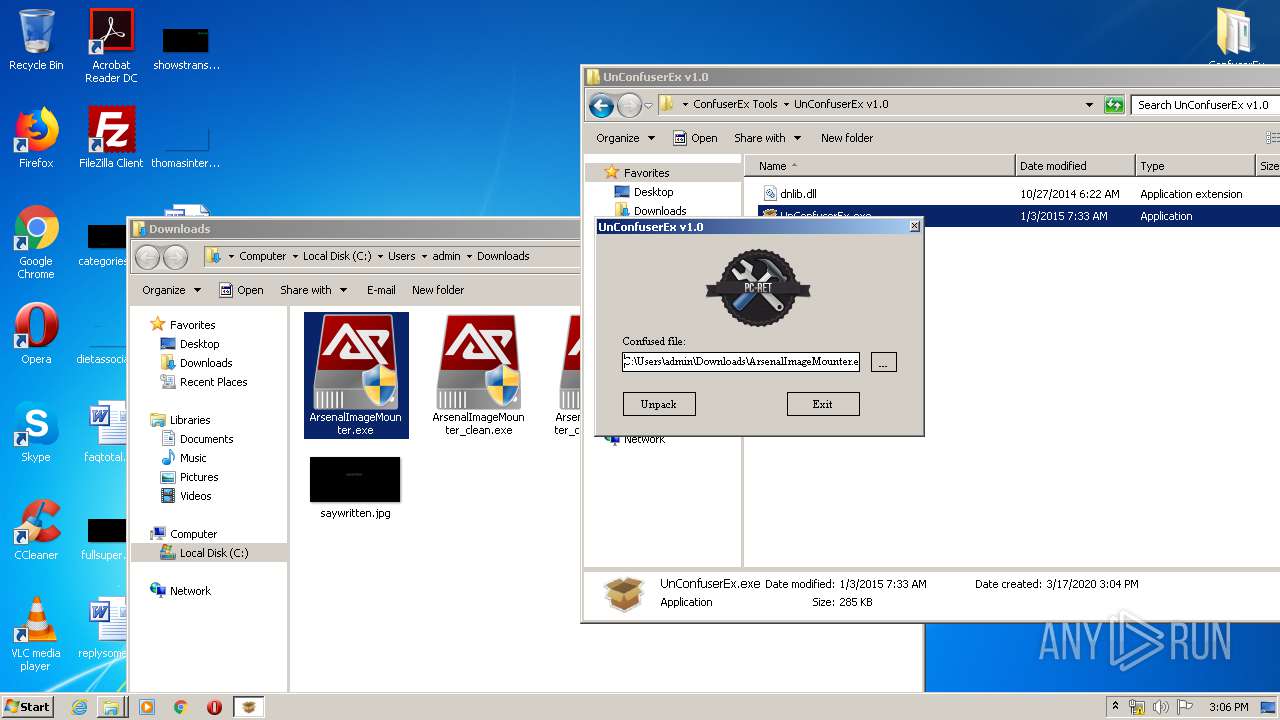Click New folder in UnConfuserEx window
Image resolution: width=1280 pixels, height=720 pixels.
[847, 138]
